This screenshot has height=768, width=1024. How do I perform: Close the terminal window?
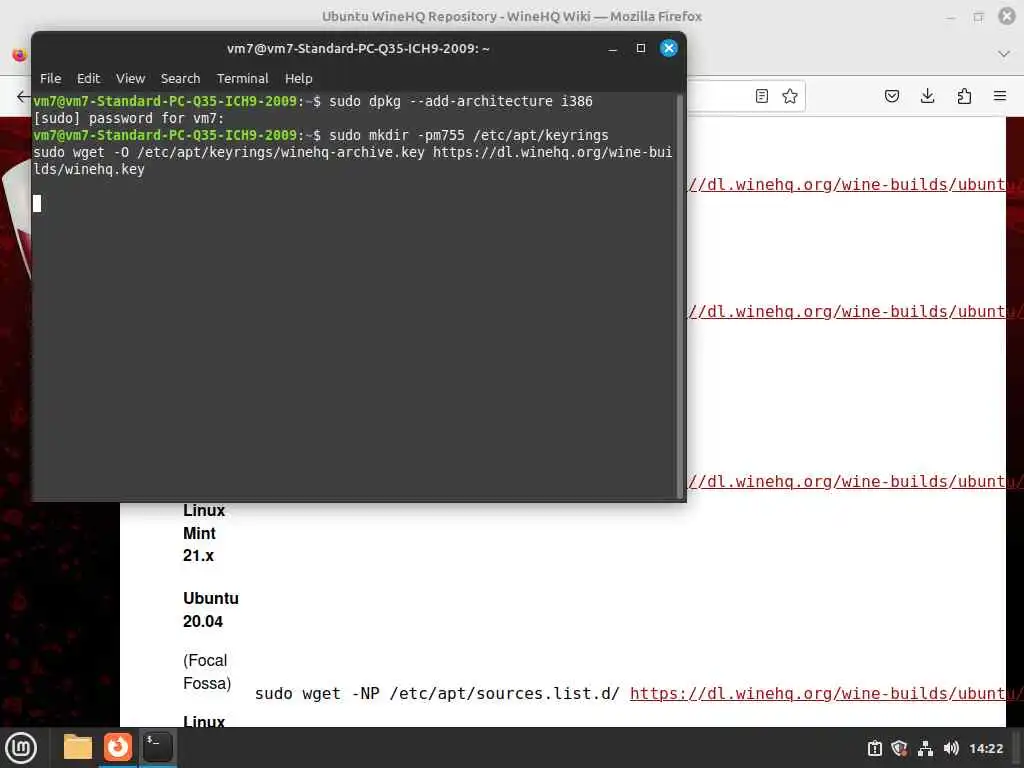pos(668,48)
